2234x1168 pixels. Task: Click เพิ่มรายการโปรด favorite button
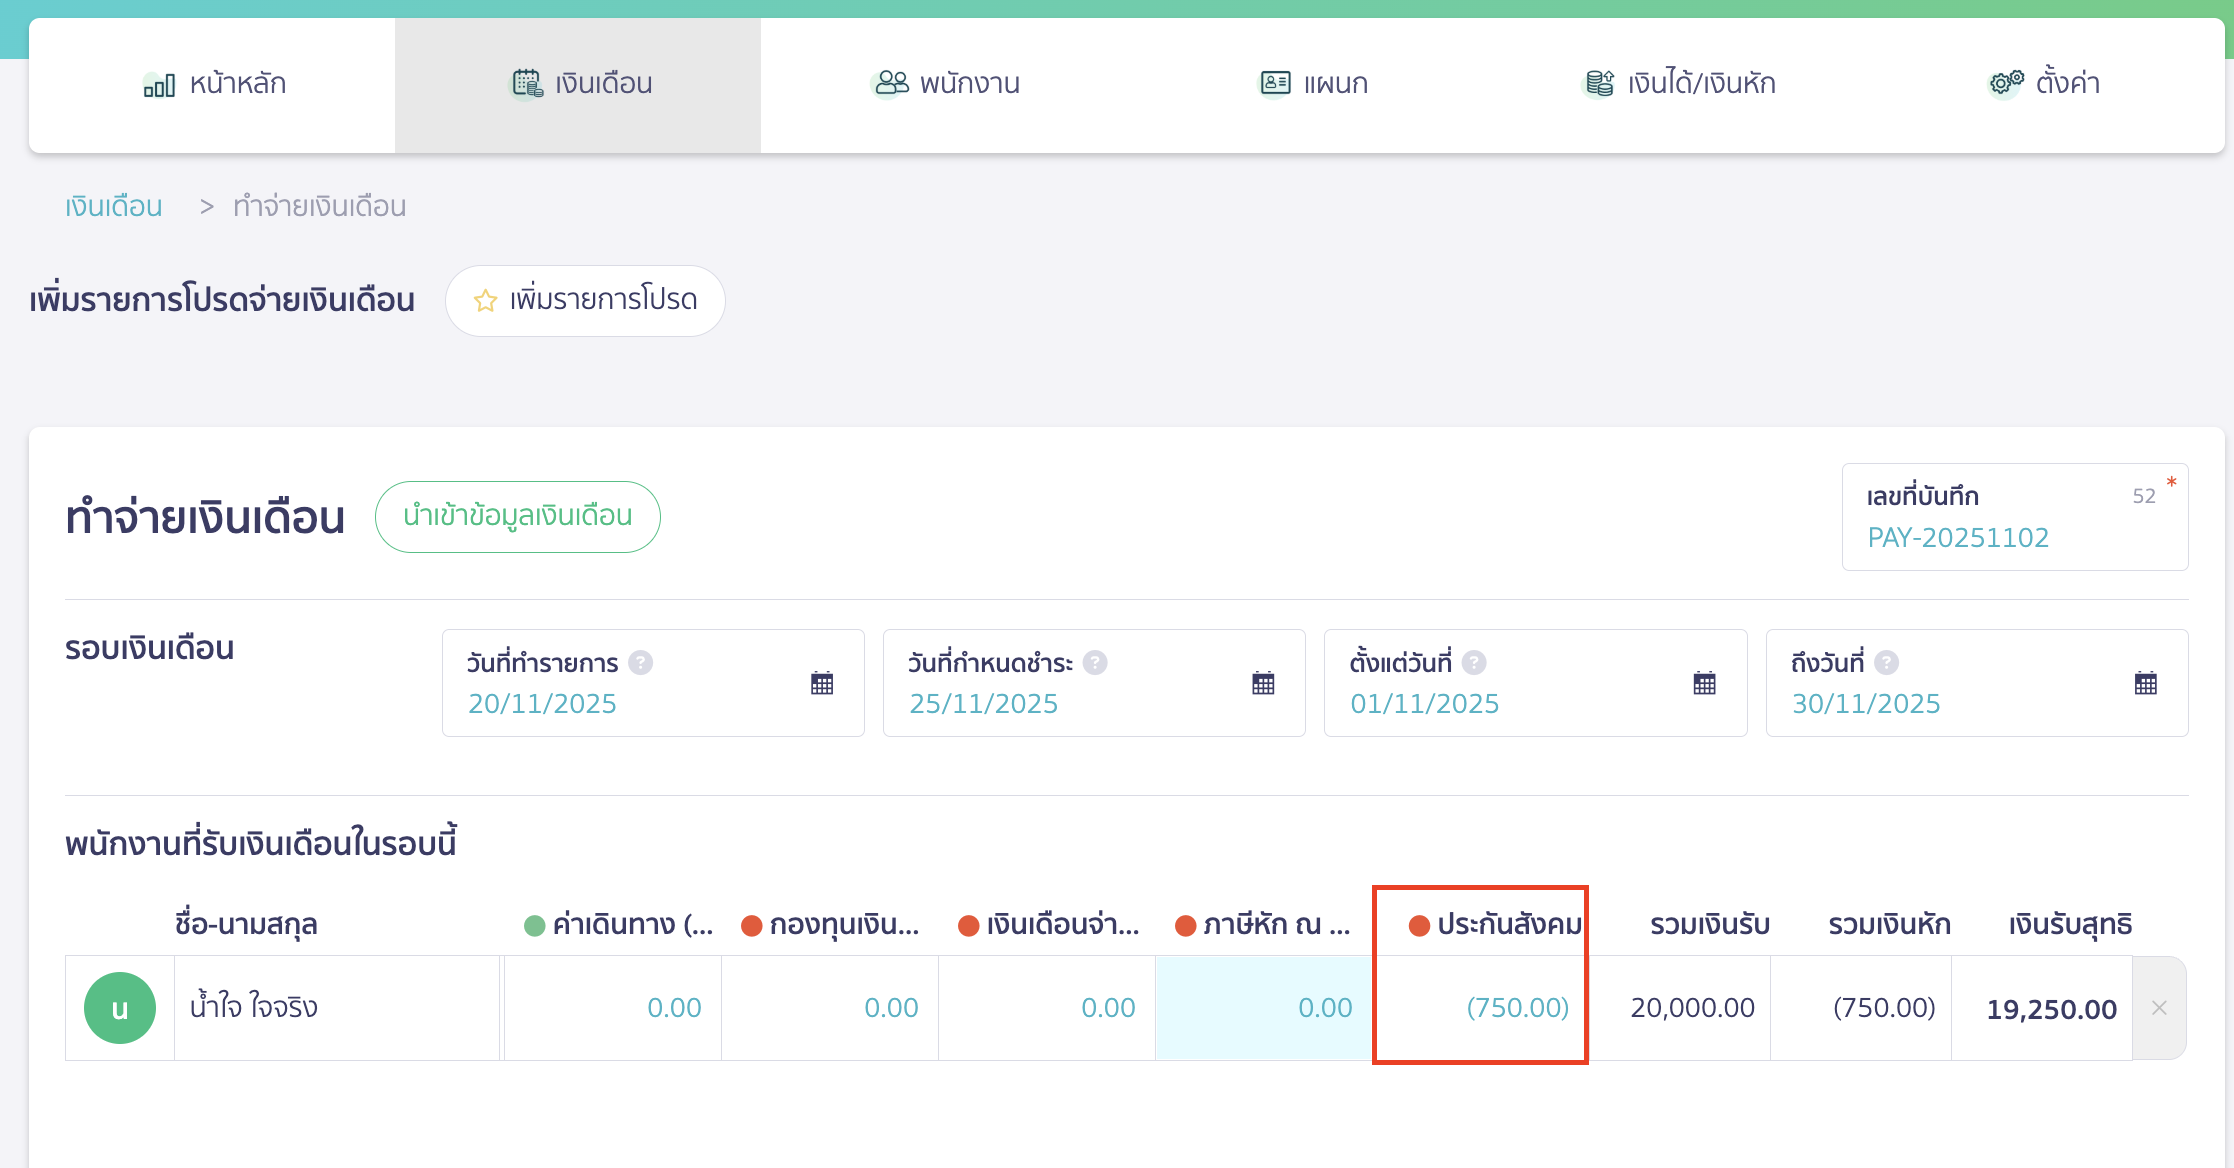click(x=585, y=300)
